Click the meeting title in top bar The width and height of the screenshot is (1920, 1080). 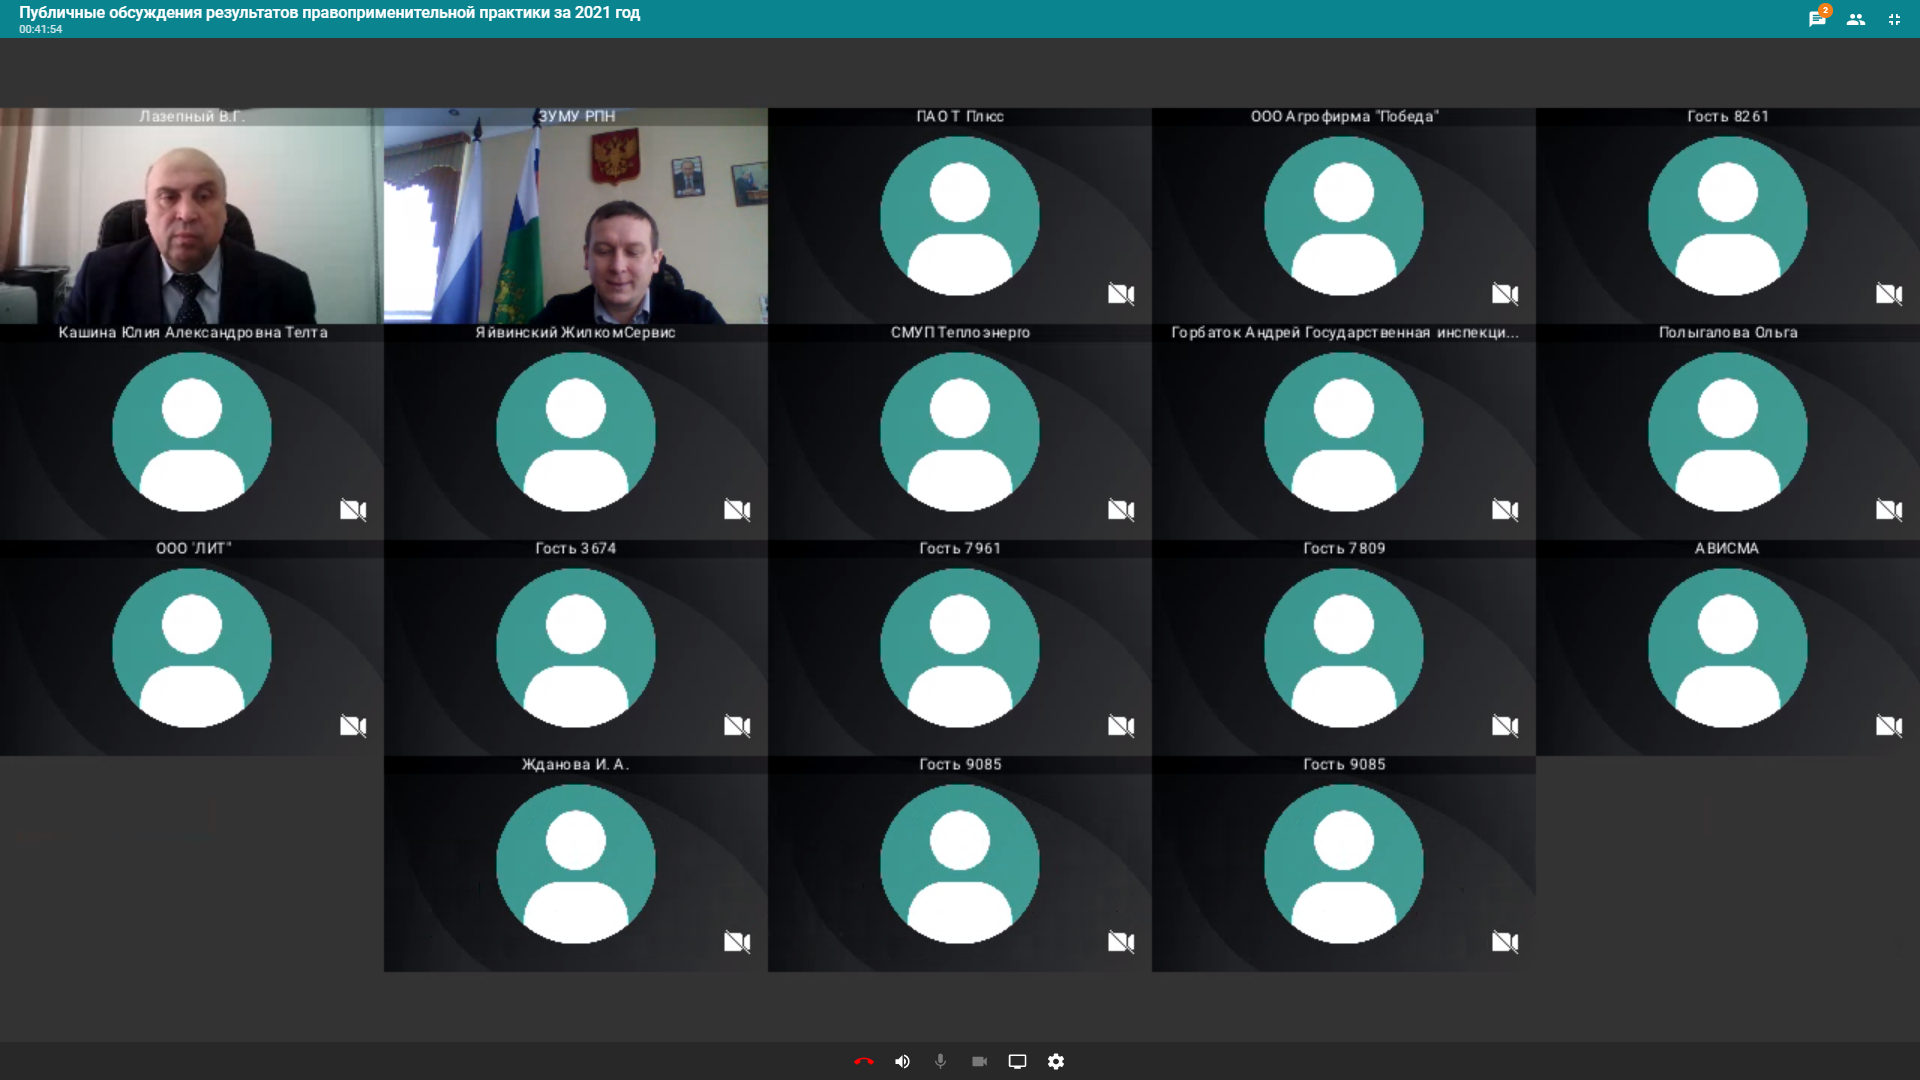pos(329,13)
